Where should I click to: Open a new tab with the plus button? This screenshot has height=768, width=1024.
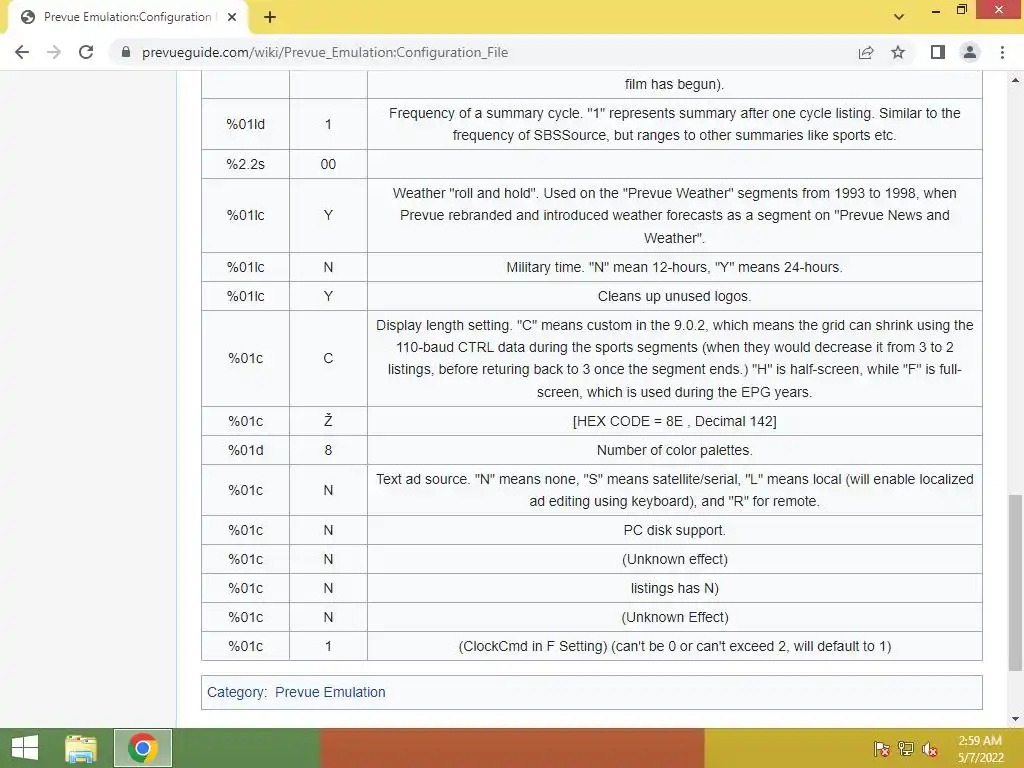tap(270, 17)
